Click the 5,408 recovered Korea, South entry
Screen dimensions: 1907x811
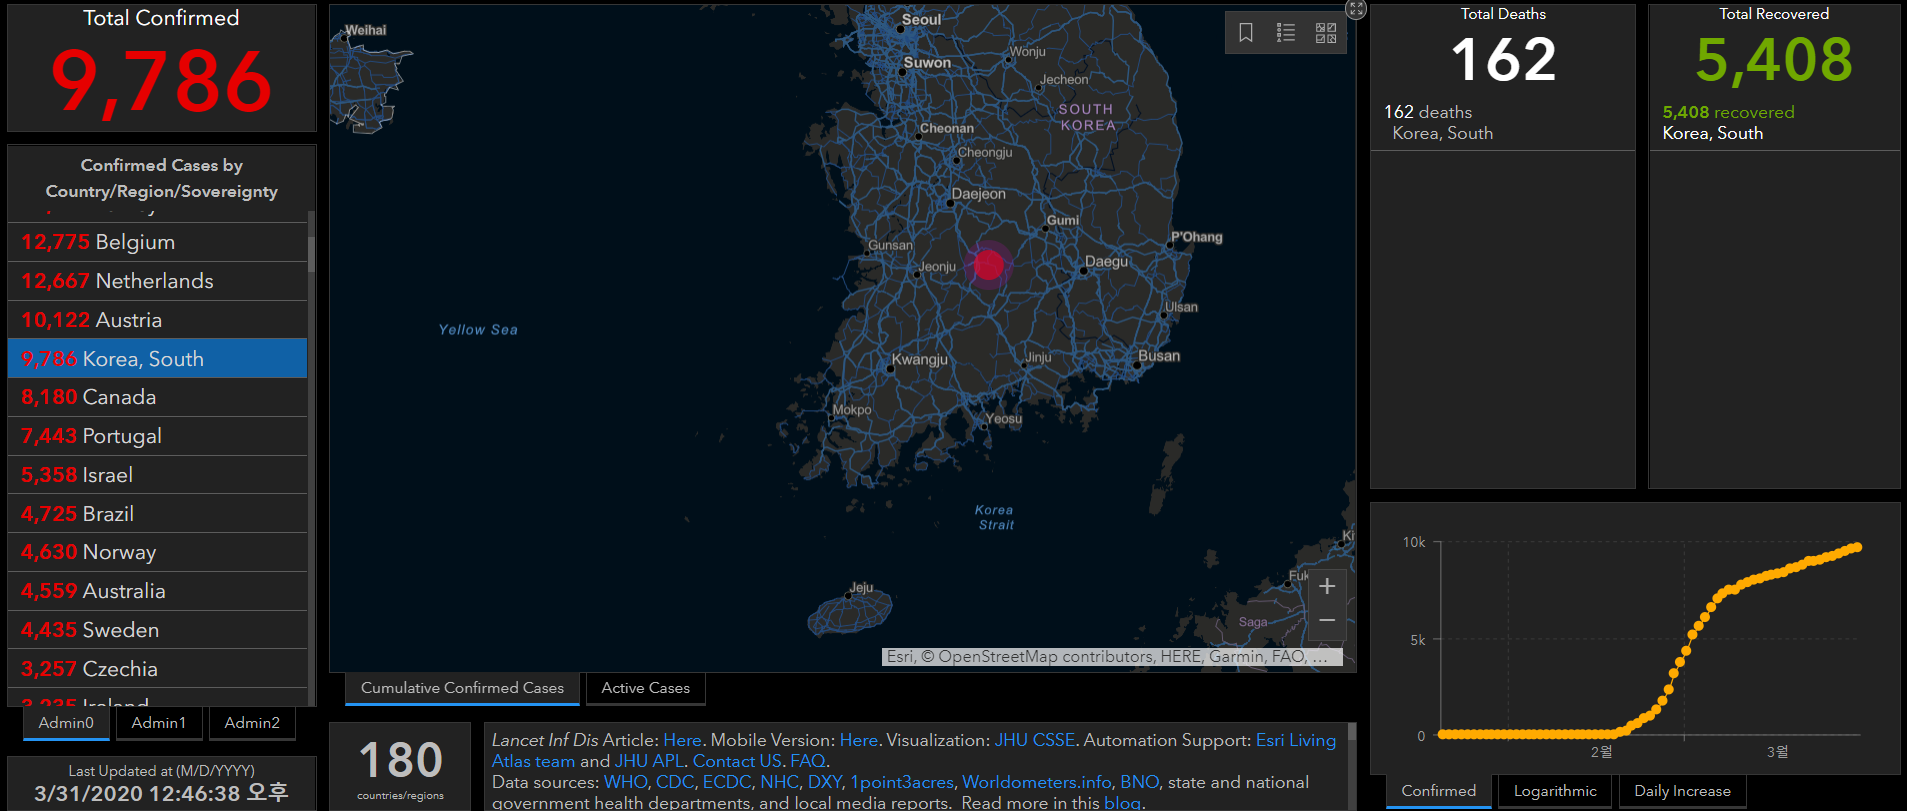tap(1774, 122)
